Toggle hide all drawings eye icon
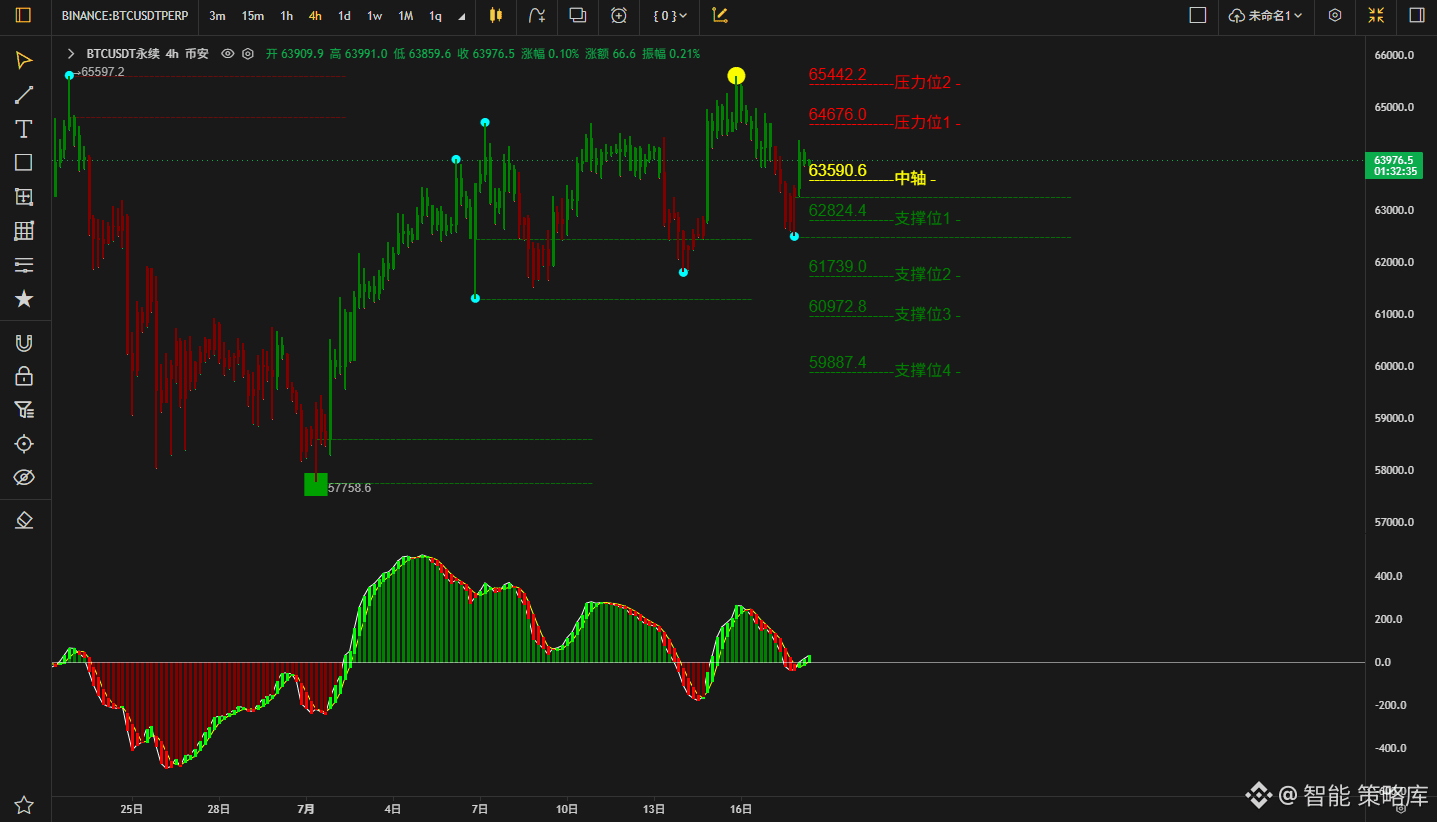The height and width of the screenshot is (822, 1437). [24, 477]
